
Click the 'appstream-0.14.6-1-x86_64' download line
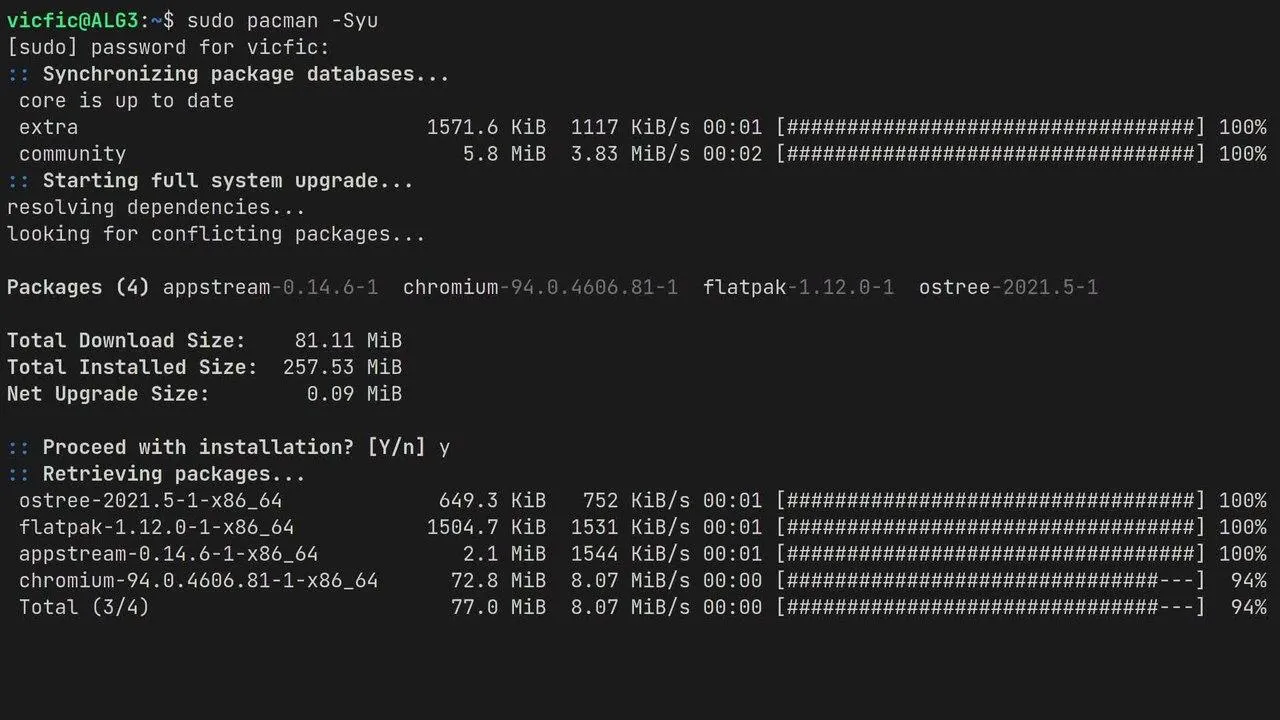coord(643,554)
